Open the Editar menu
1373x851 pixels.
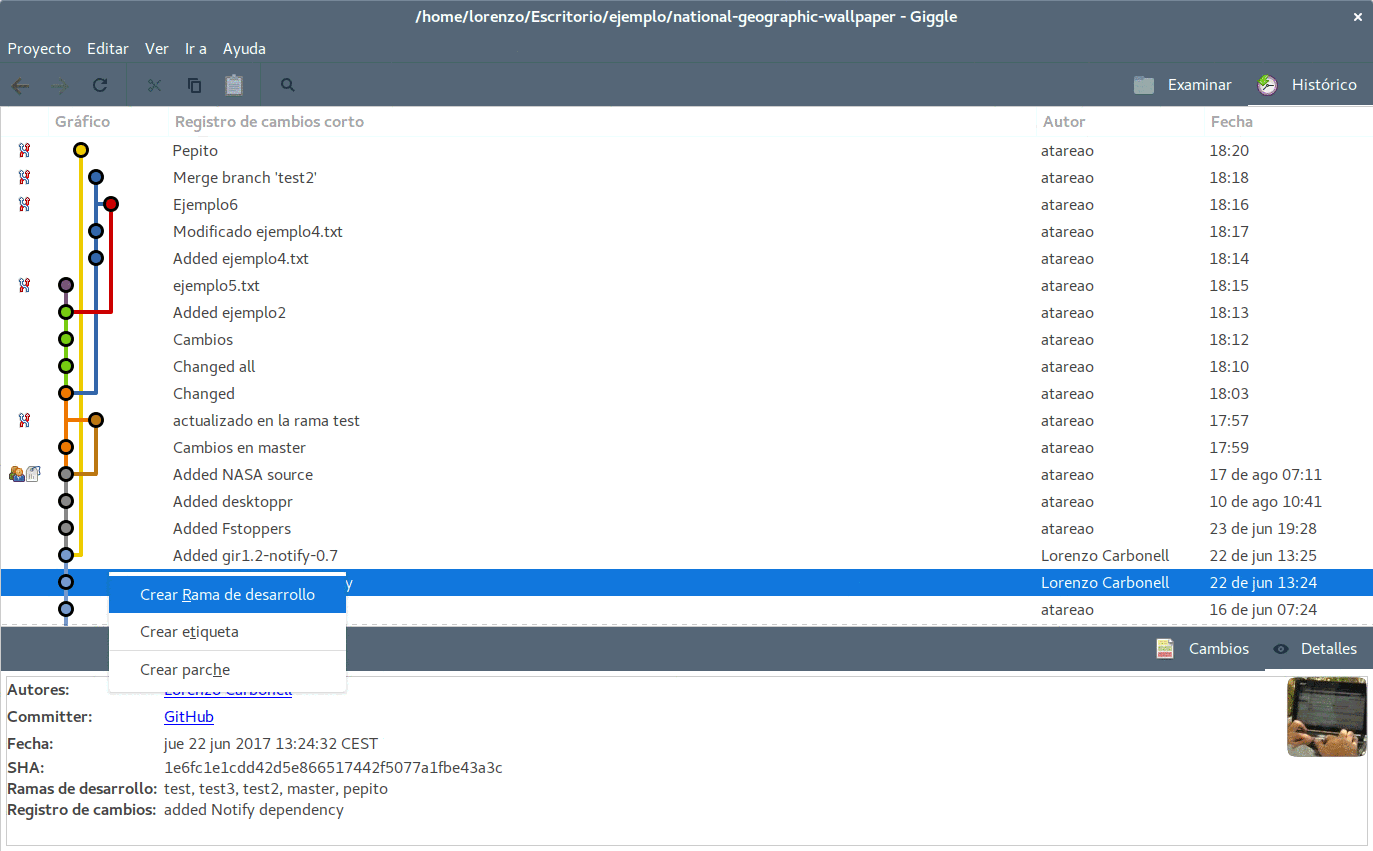coord(107,48)
